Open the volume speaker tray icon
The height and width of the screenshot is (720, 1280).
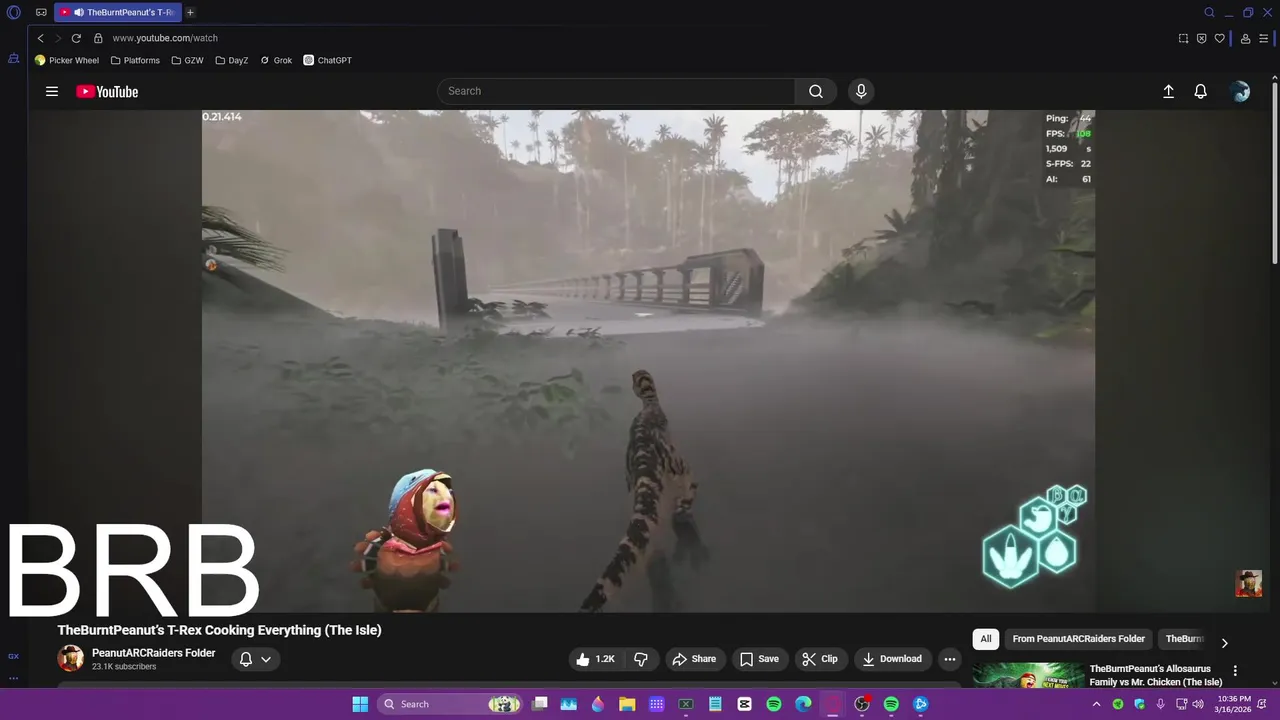1198,704
